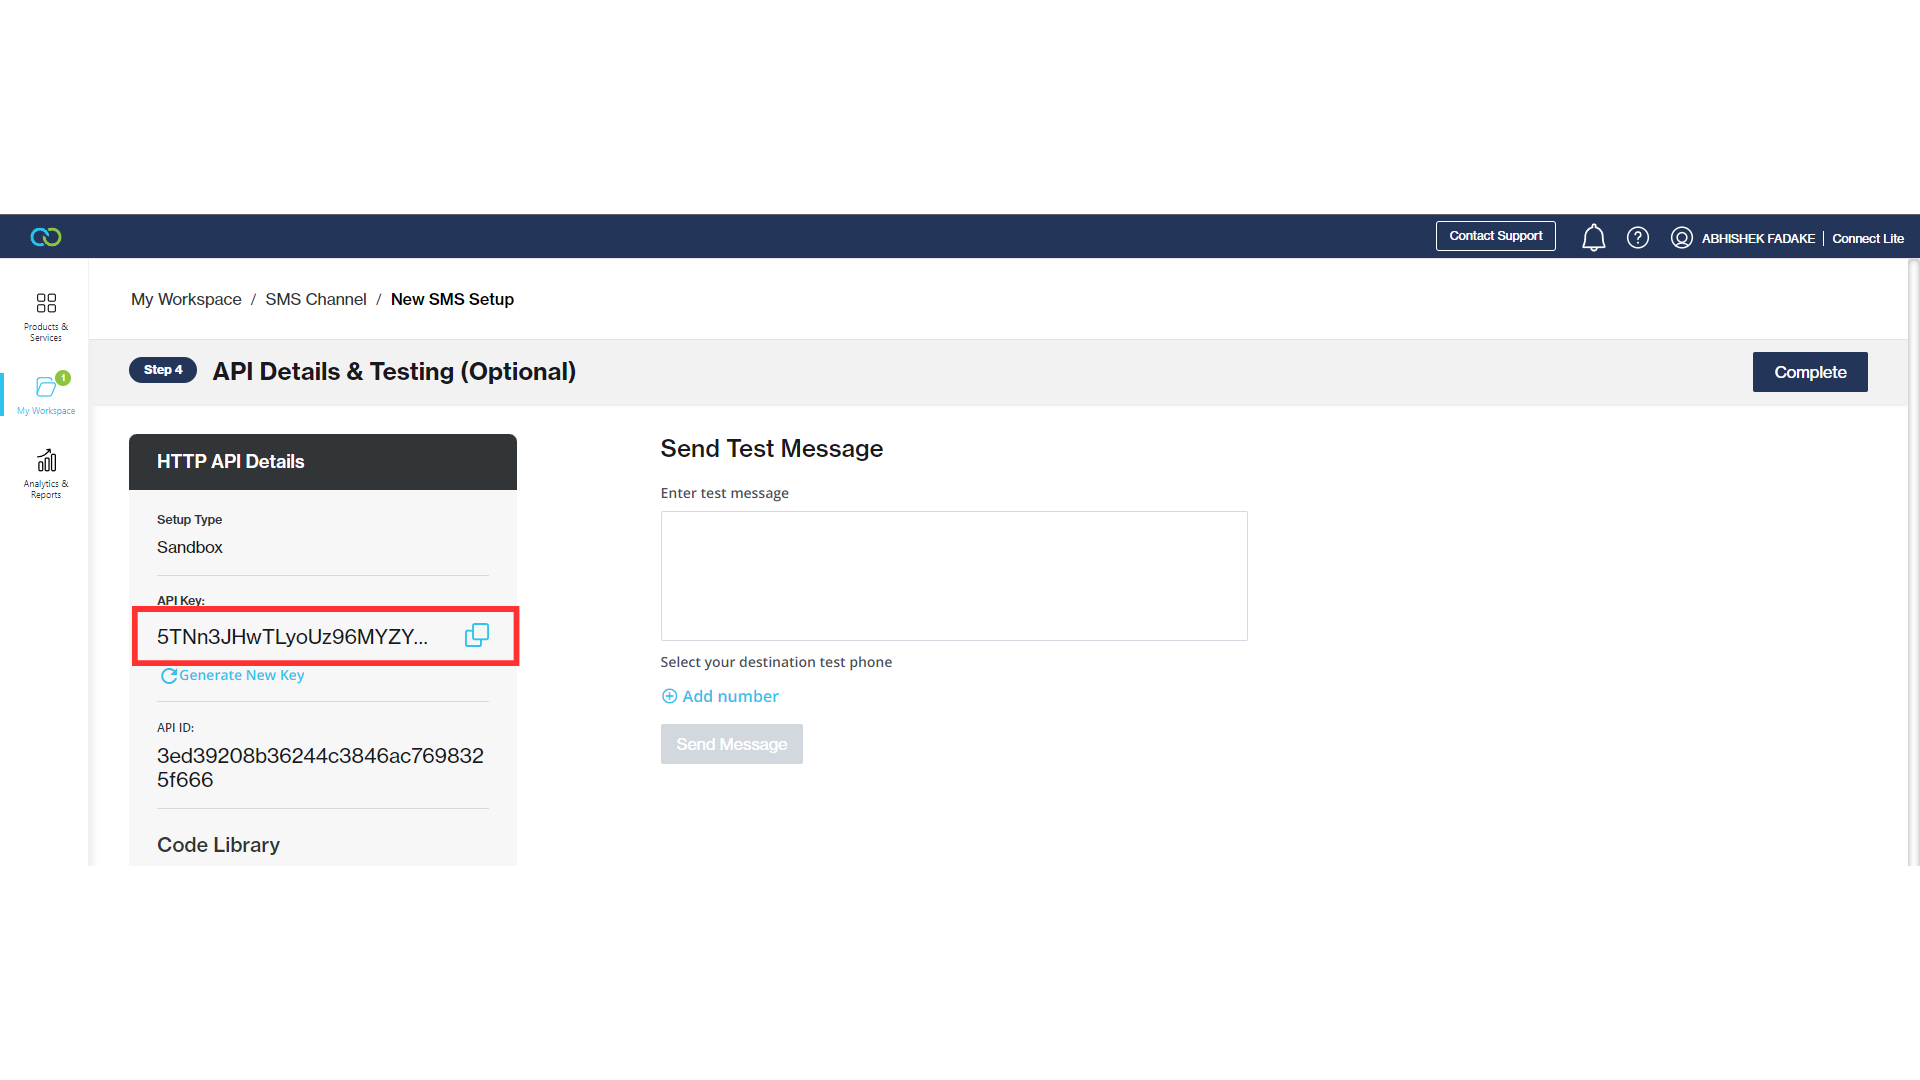The height and width of the screenshot is (1080, 1920).
Task: Navigate to SMS Channel breadcrumb
Action: click(315, 299)
